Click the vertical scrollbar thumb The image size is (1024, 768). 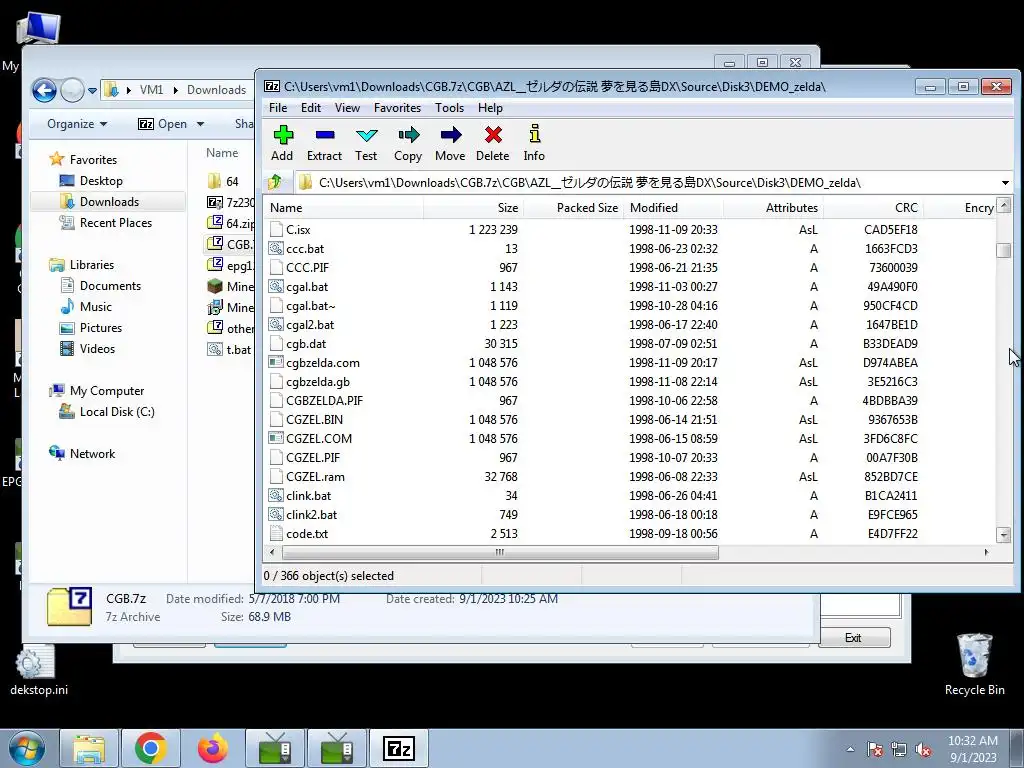click(x=1004, y=250)
